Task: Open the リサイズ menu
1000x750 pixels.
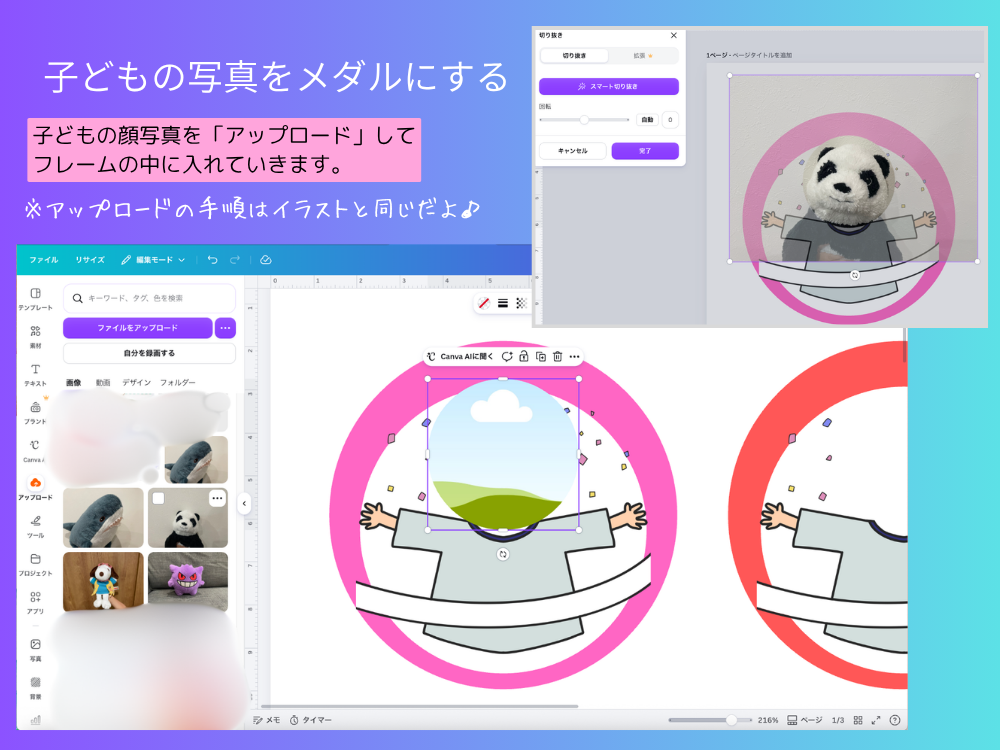Action: [90, 260]
